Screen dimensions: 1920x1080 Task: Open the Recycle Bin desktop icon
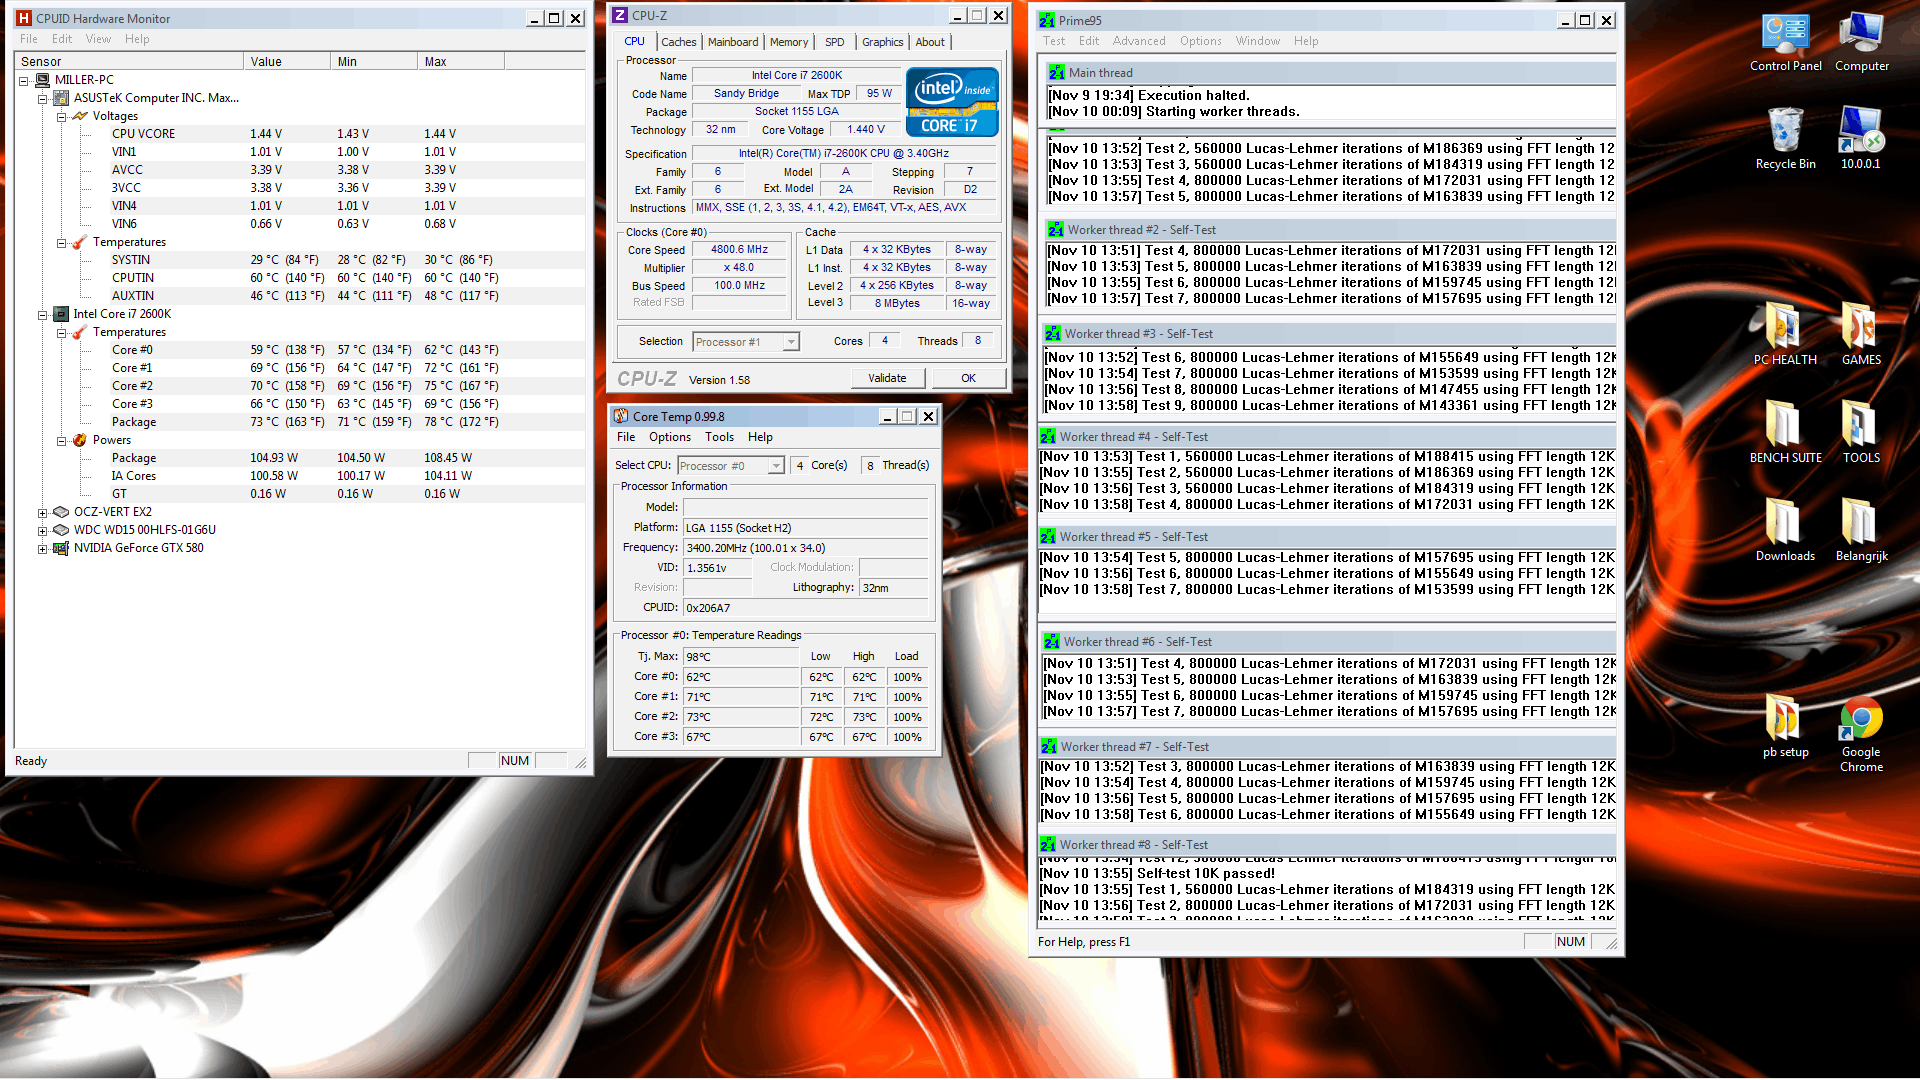tap(1785, 140)
